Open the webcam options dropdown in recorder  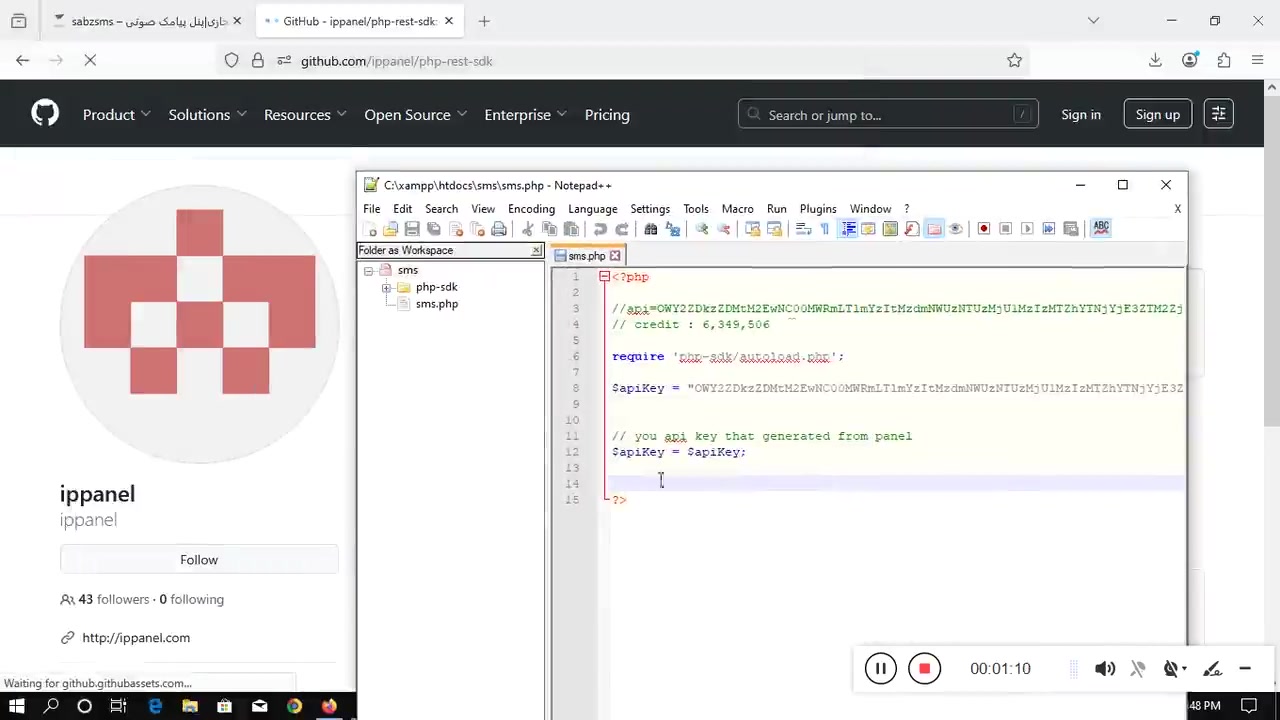pos(1184,669)
